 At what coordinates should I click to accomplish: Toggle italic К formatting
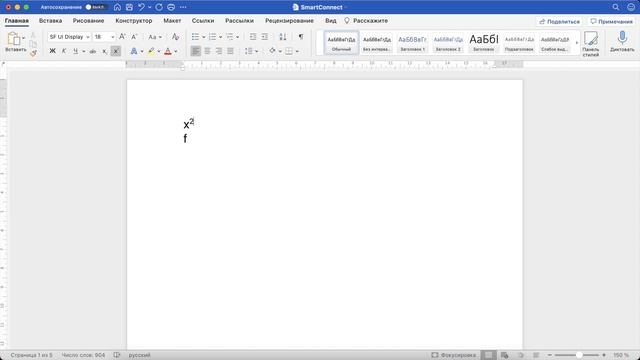pyautogui.click(x=64, y=51)
